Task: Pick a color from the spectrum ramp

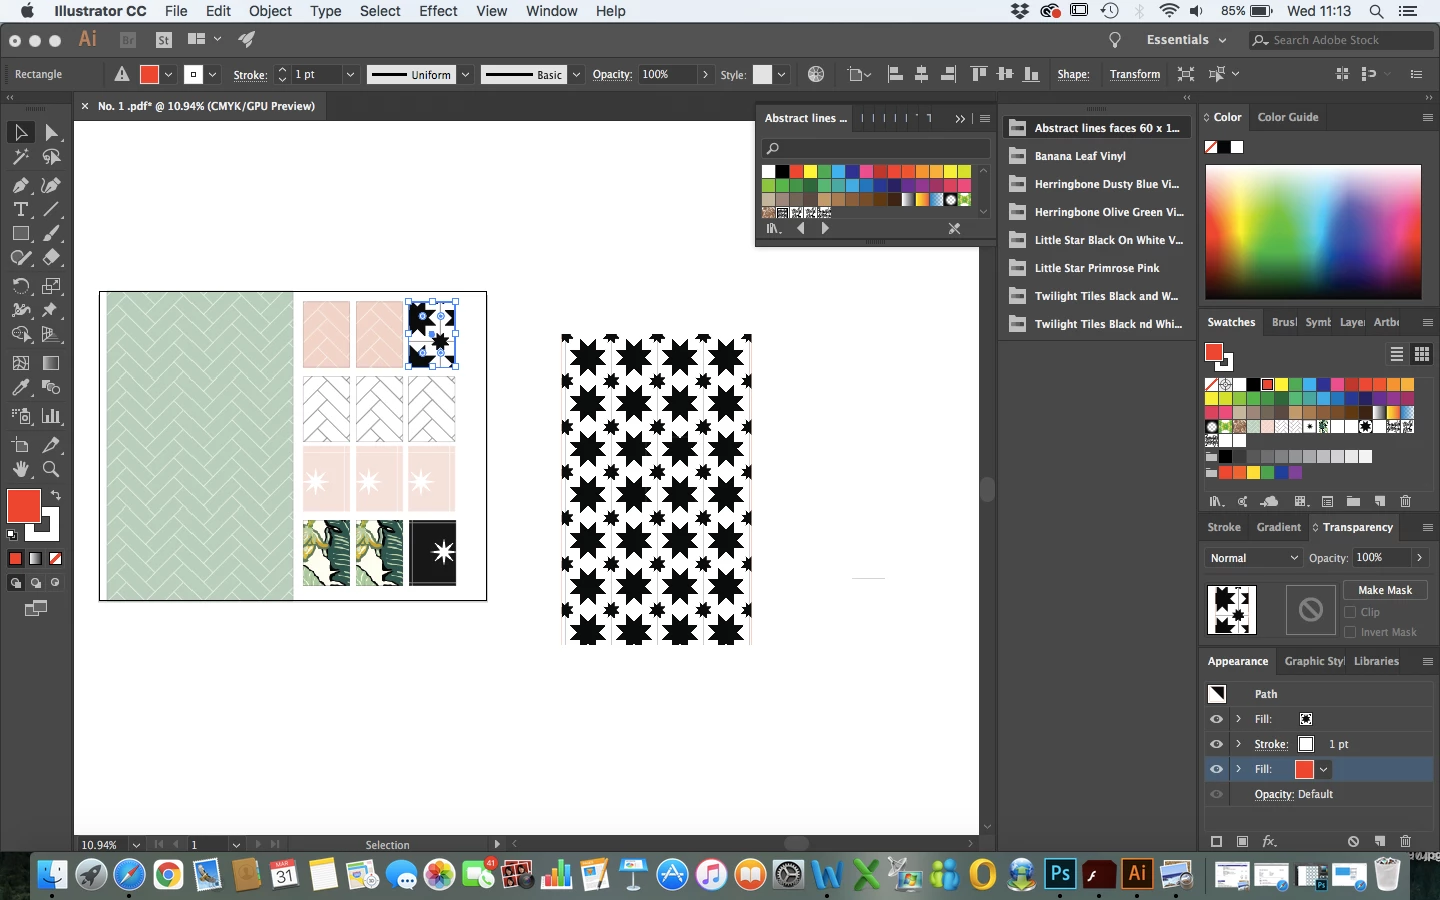Action: pos(1313,232)
